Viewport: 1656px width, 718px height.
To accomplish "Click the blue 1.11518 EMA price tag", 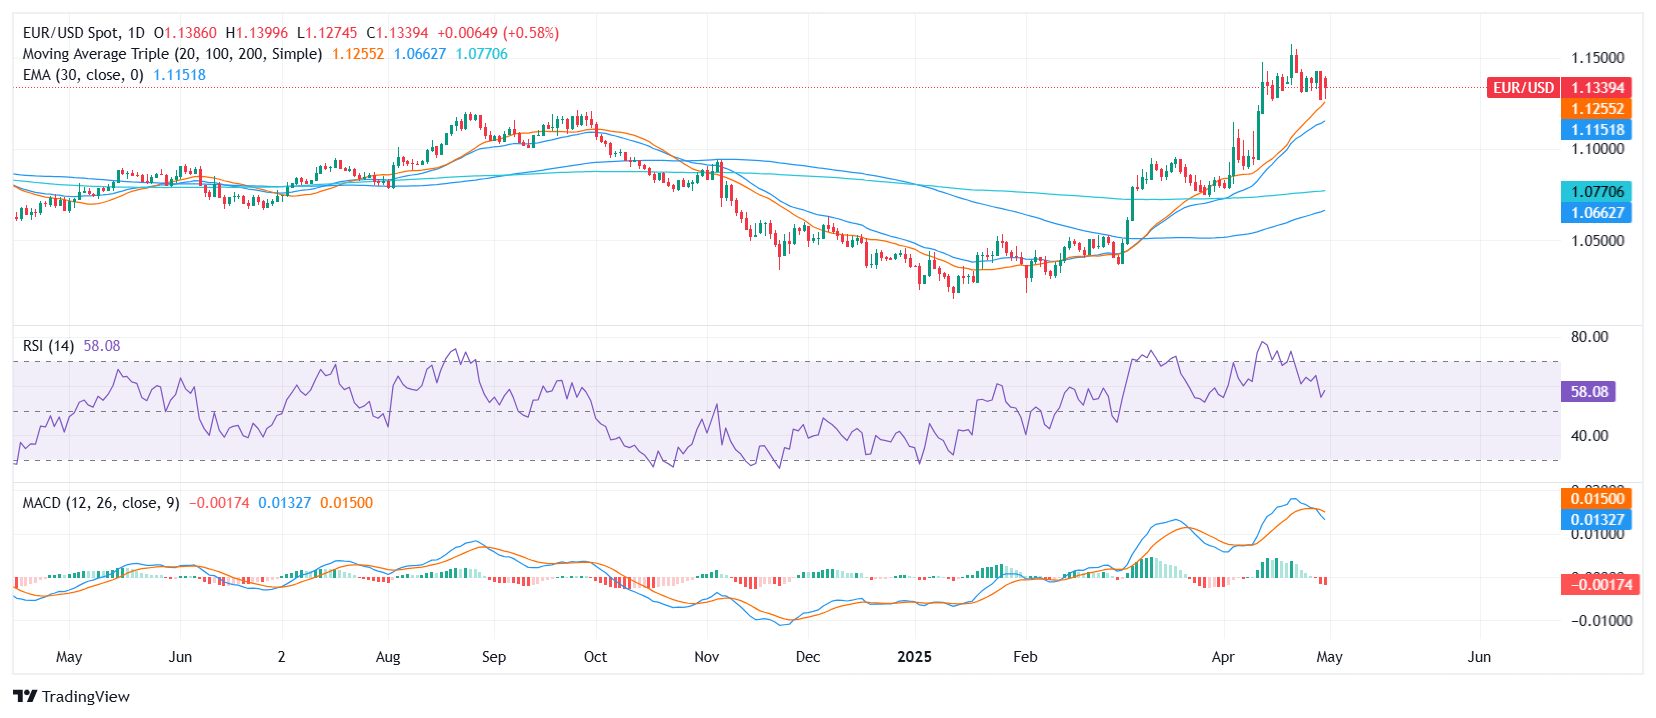I will point(1597,130).
